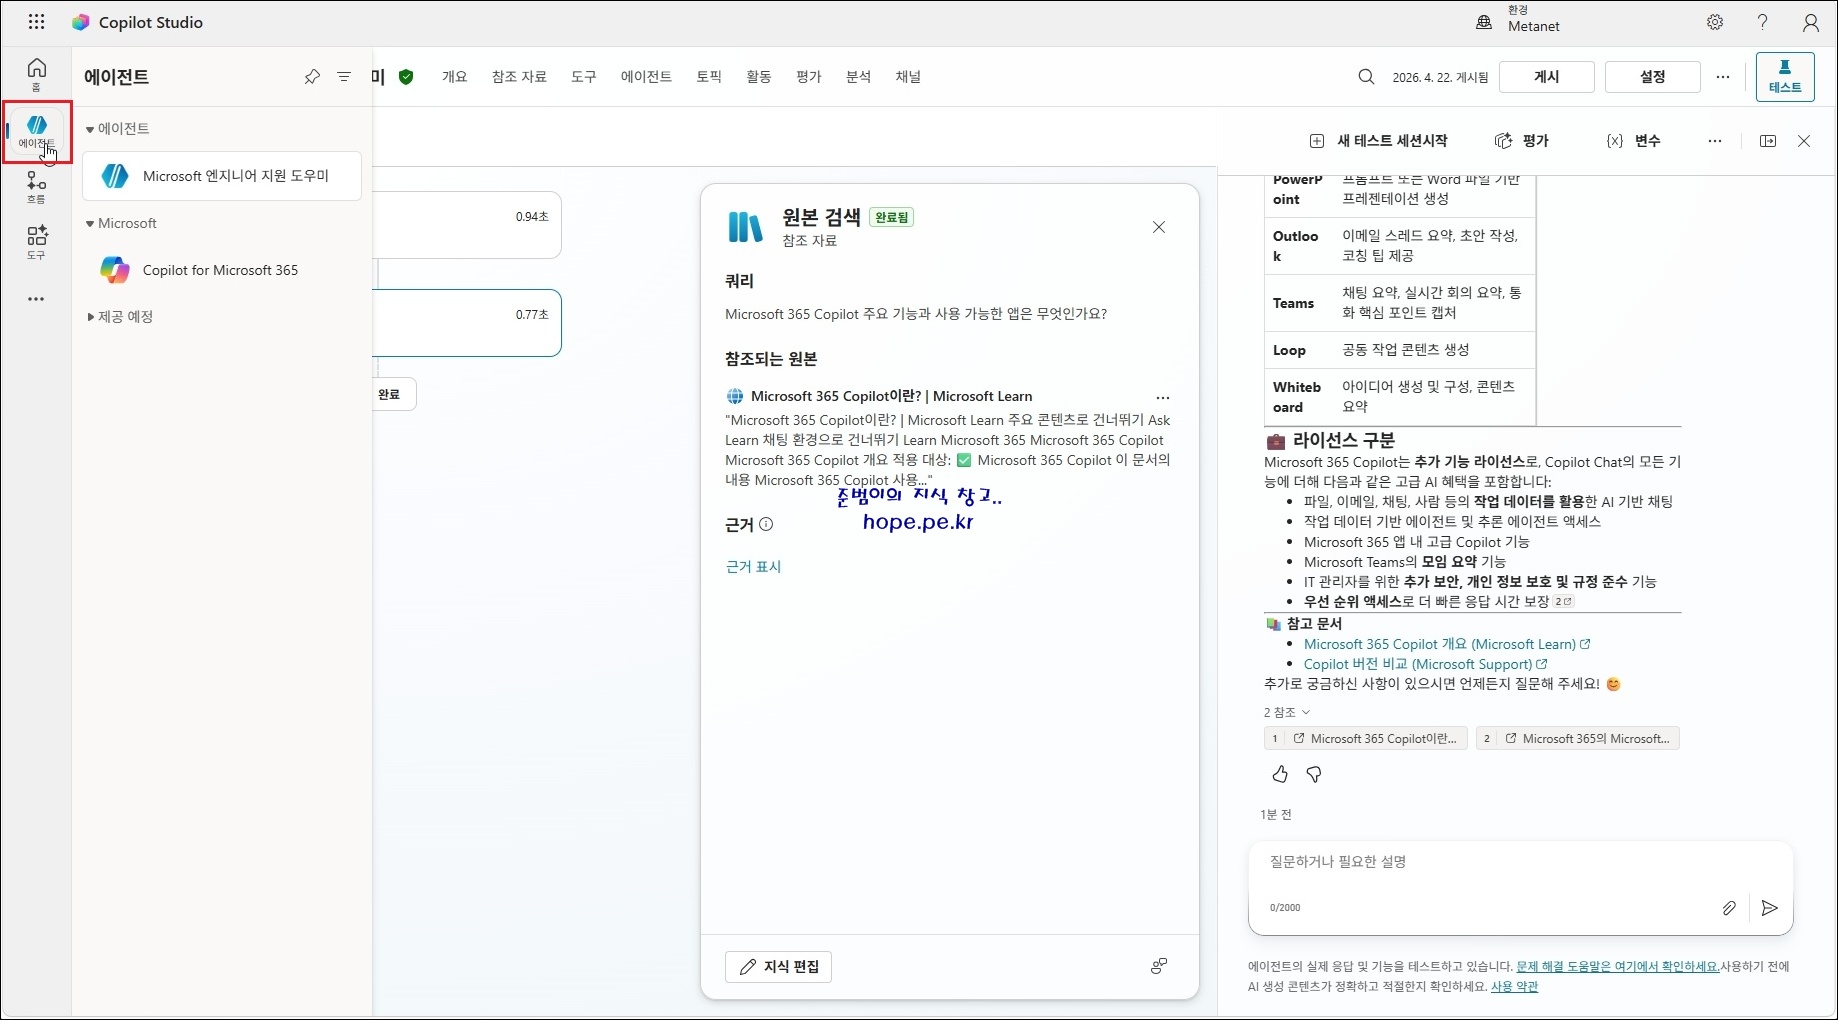
Task: Pin the agents side panel
Action: click(x=312, y=77)
